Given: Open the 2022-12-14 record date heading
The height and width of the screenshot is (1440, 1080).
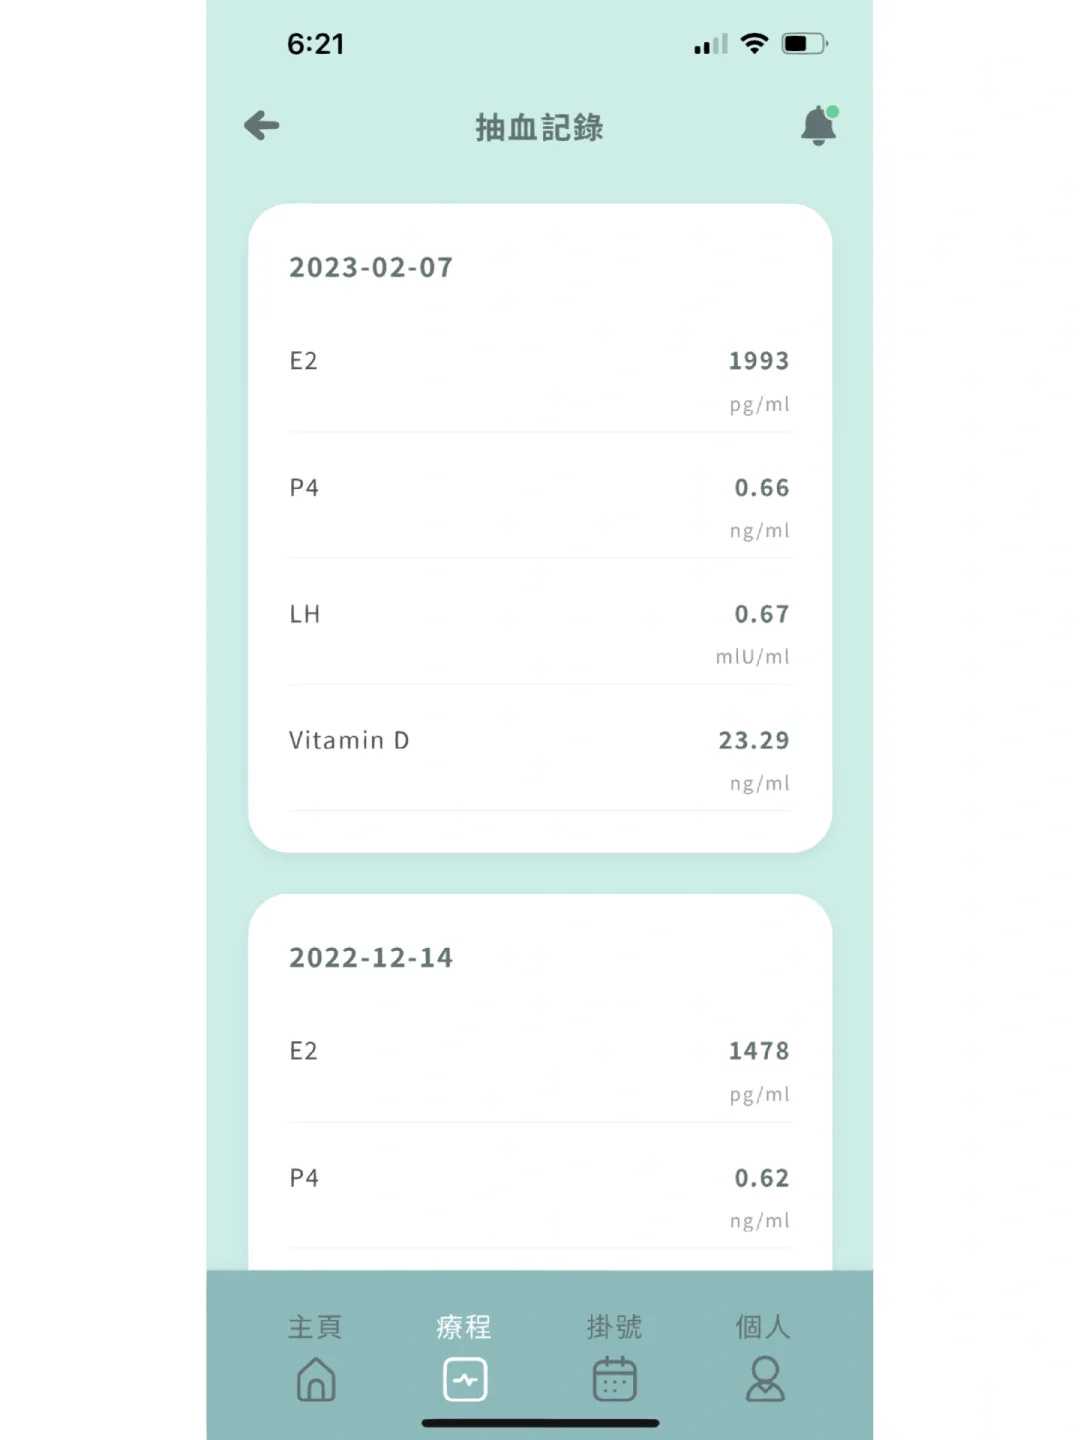Looking at the screenshot, I should pos(371,958).
